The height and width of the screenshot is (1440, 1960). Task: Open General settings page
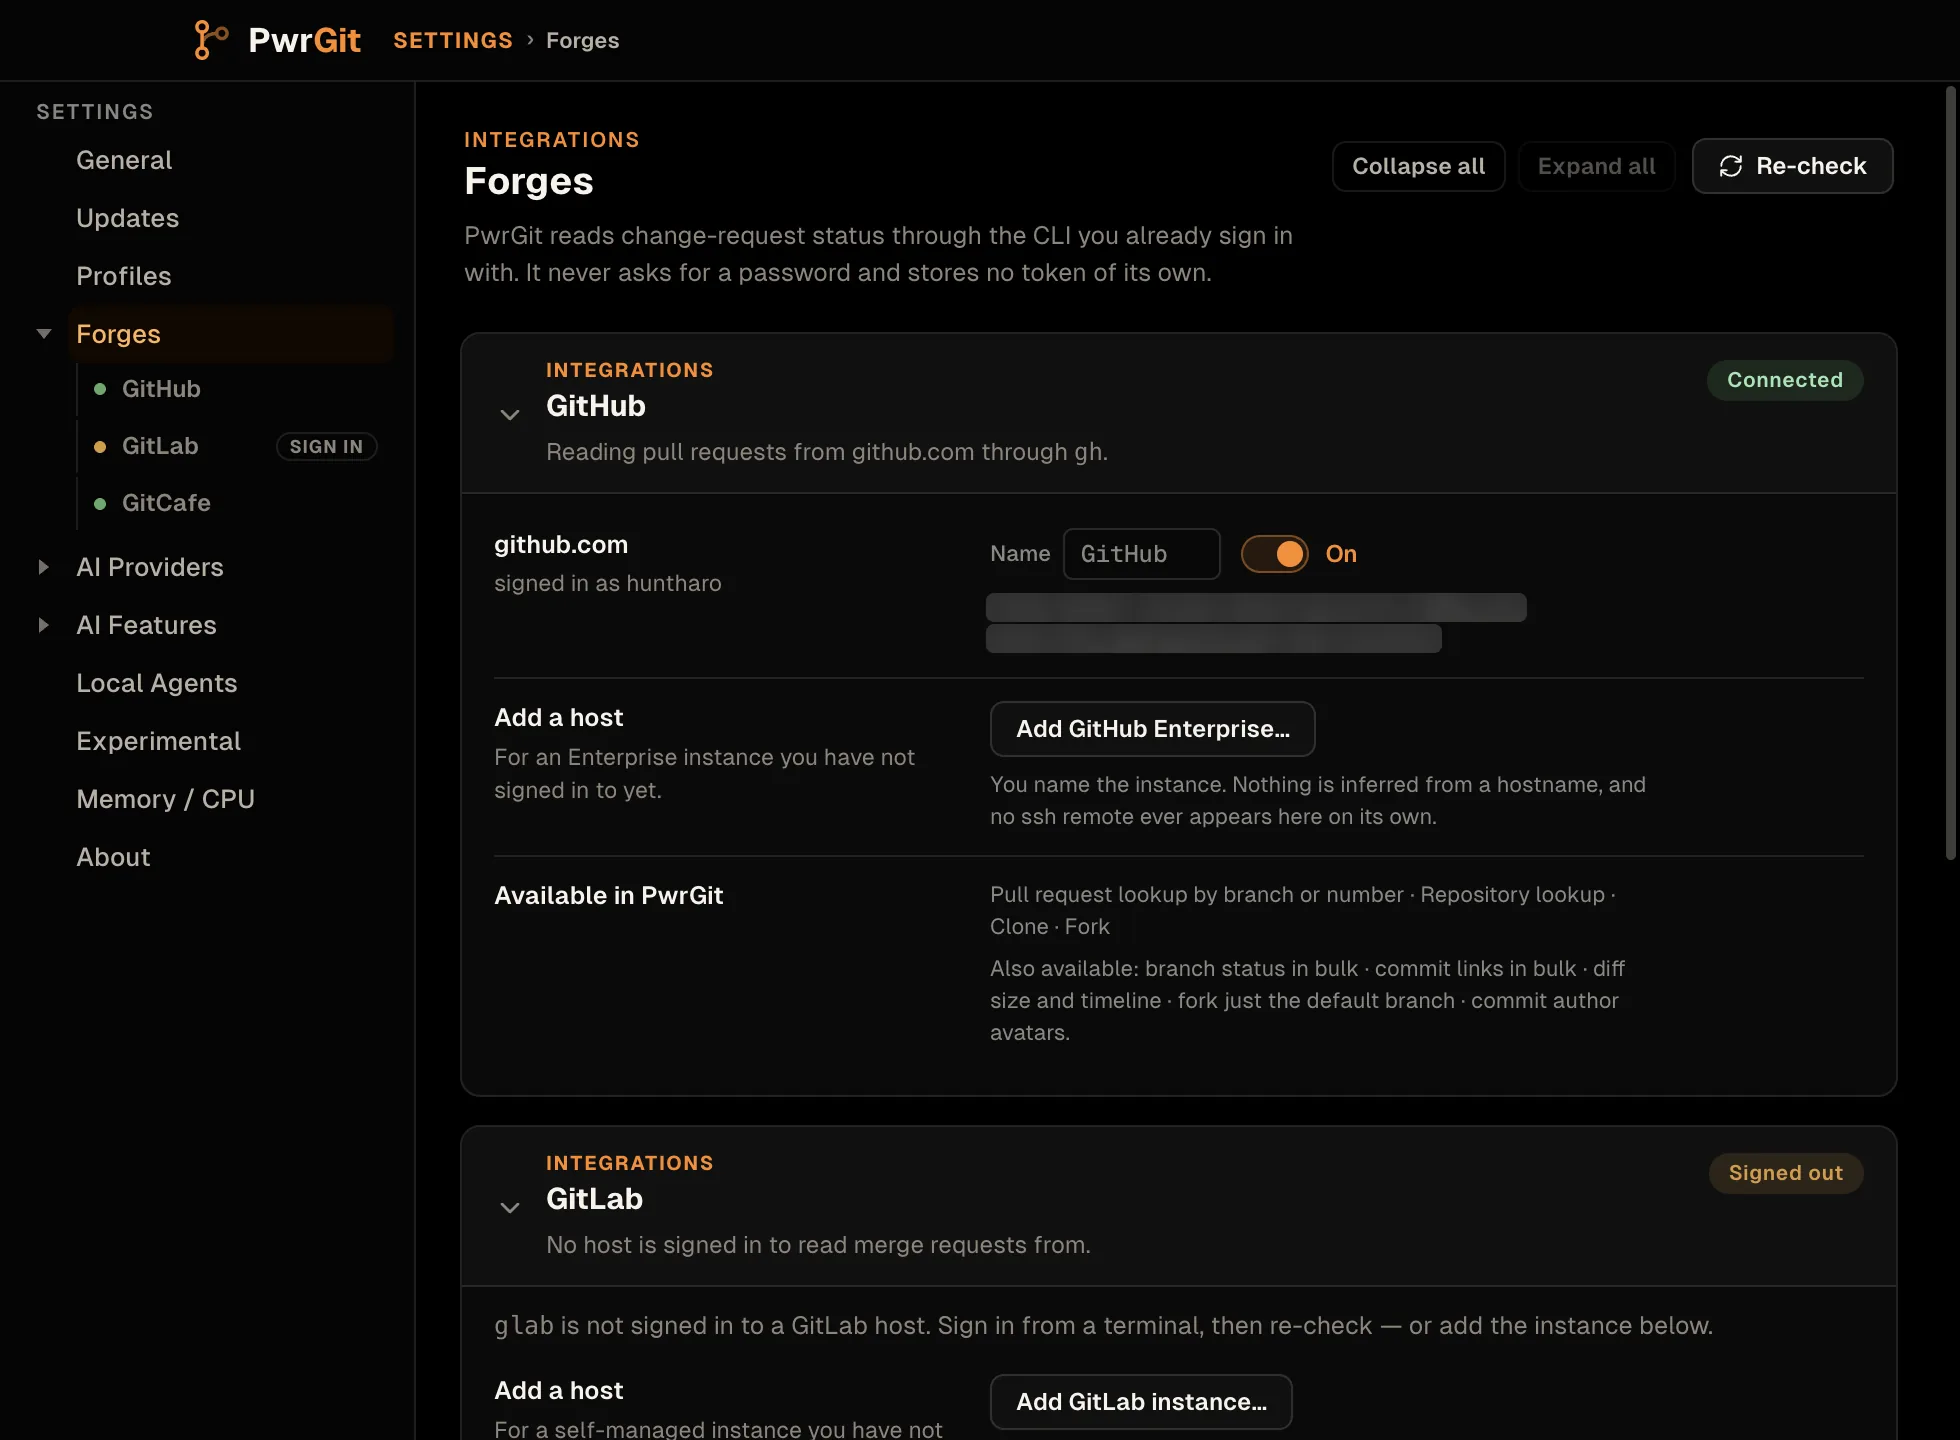coord(124,160)
